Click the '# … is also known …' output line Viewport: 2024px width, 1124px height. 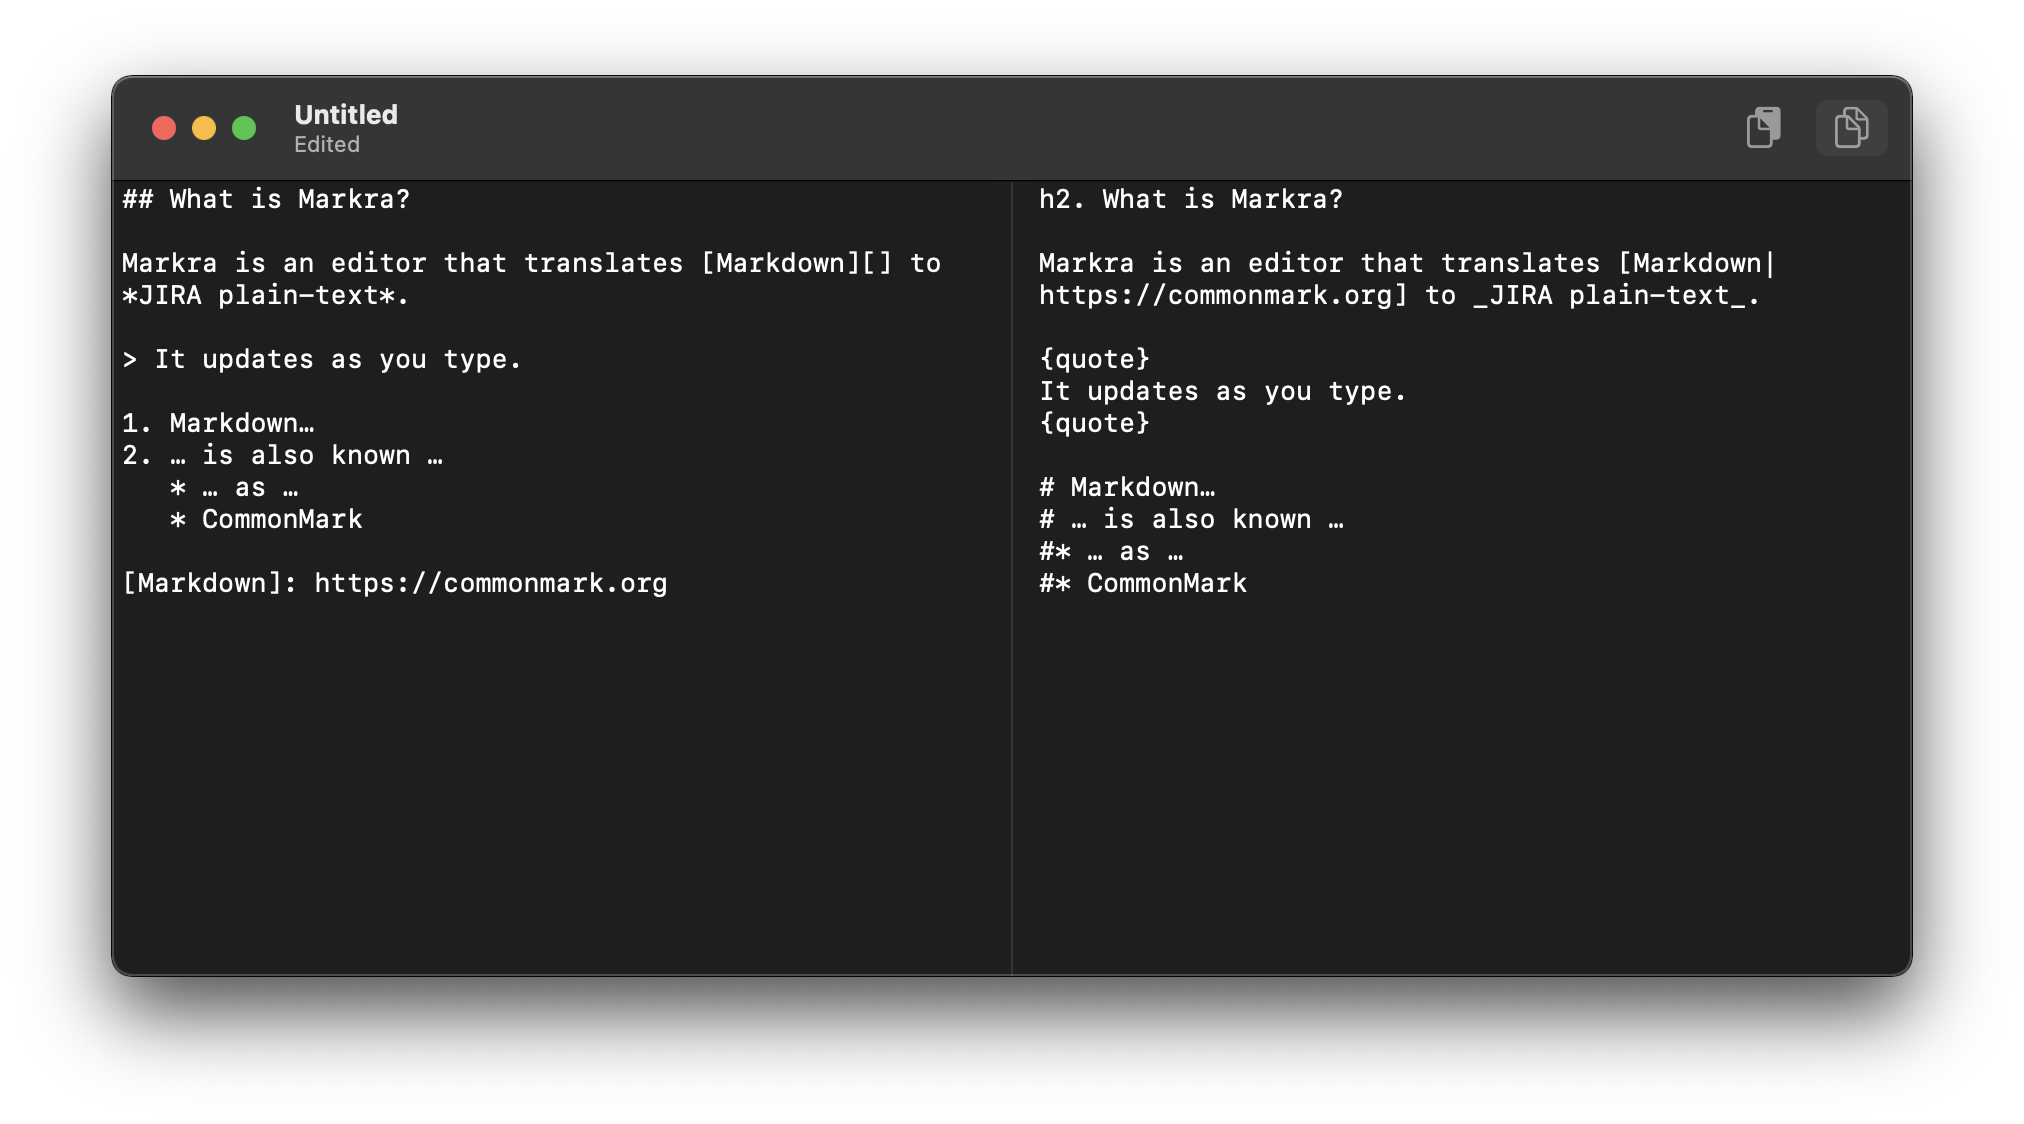point(1191,519)
